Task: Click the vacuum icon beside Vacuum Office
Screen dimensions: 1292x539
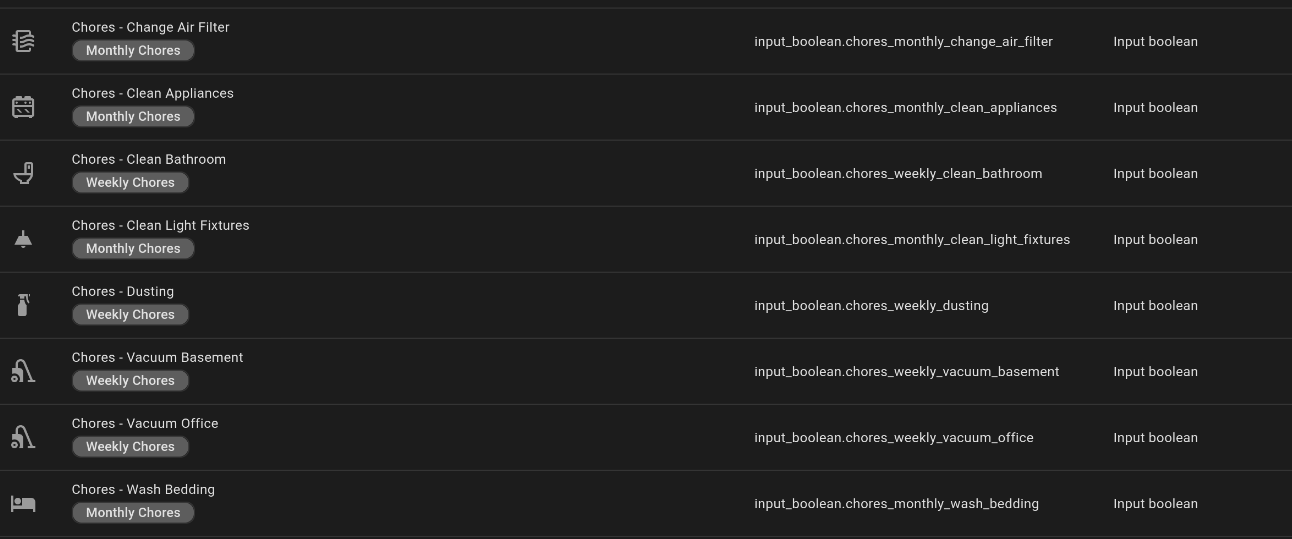Action: tap(23, 437)
